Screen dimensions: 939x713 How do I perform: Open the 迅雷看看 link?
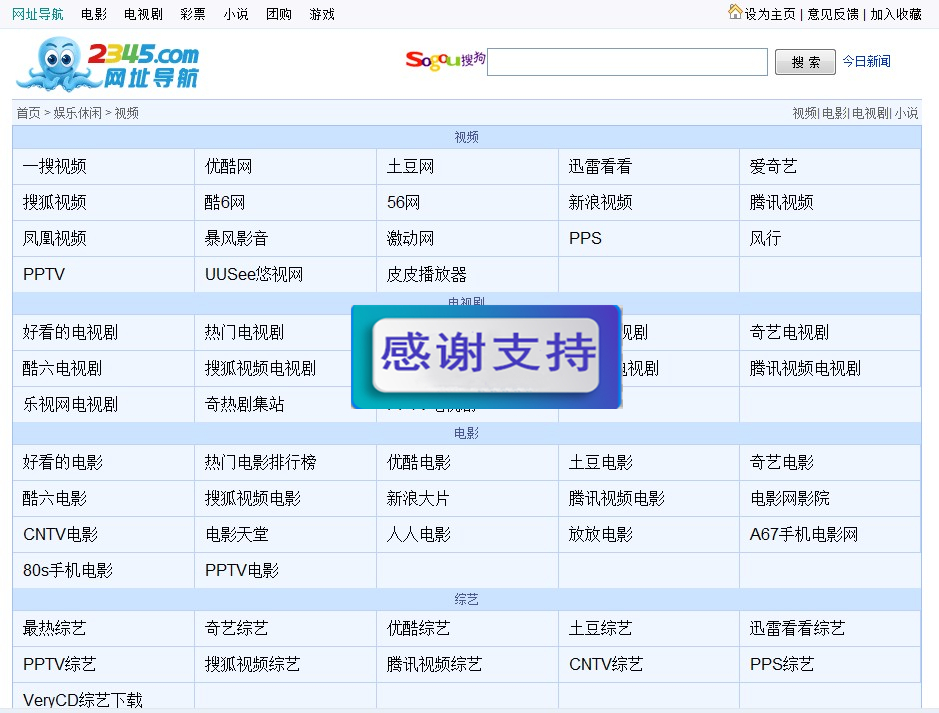click(600, 166)
